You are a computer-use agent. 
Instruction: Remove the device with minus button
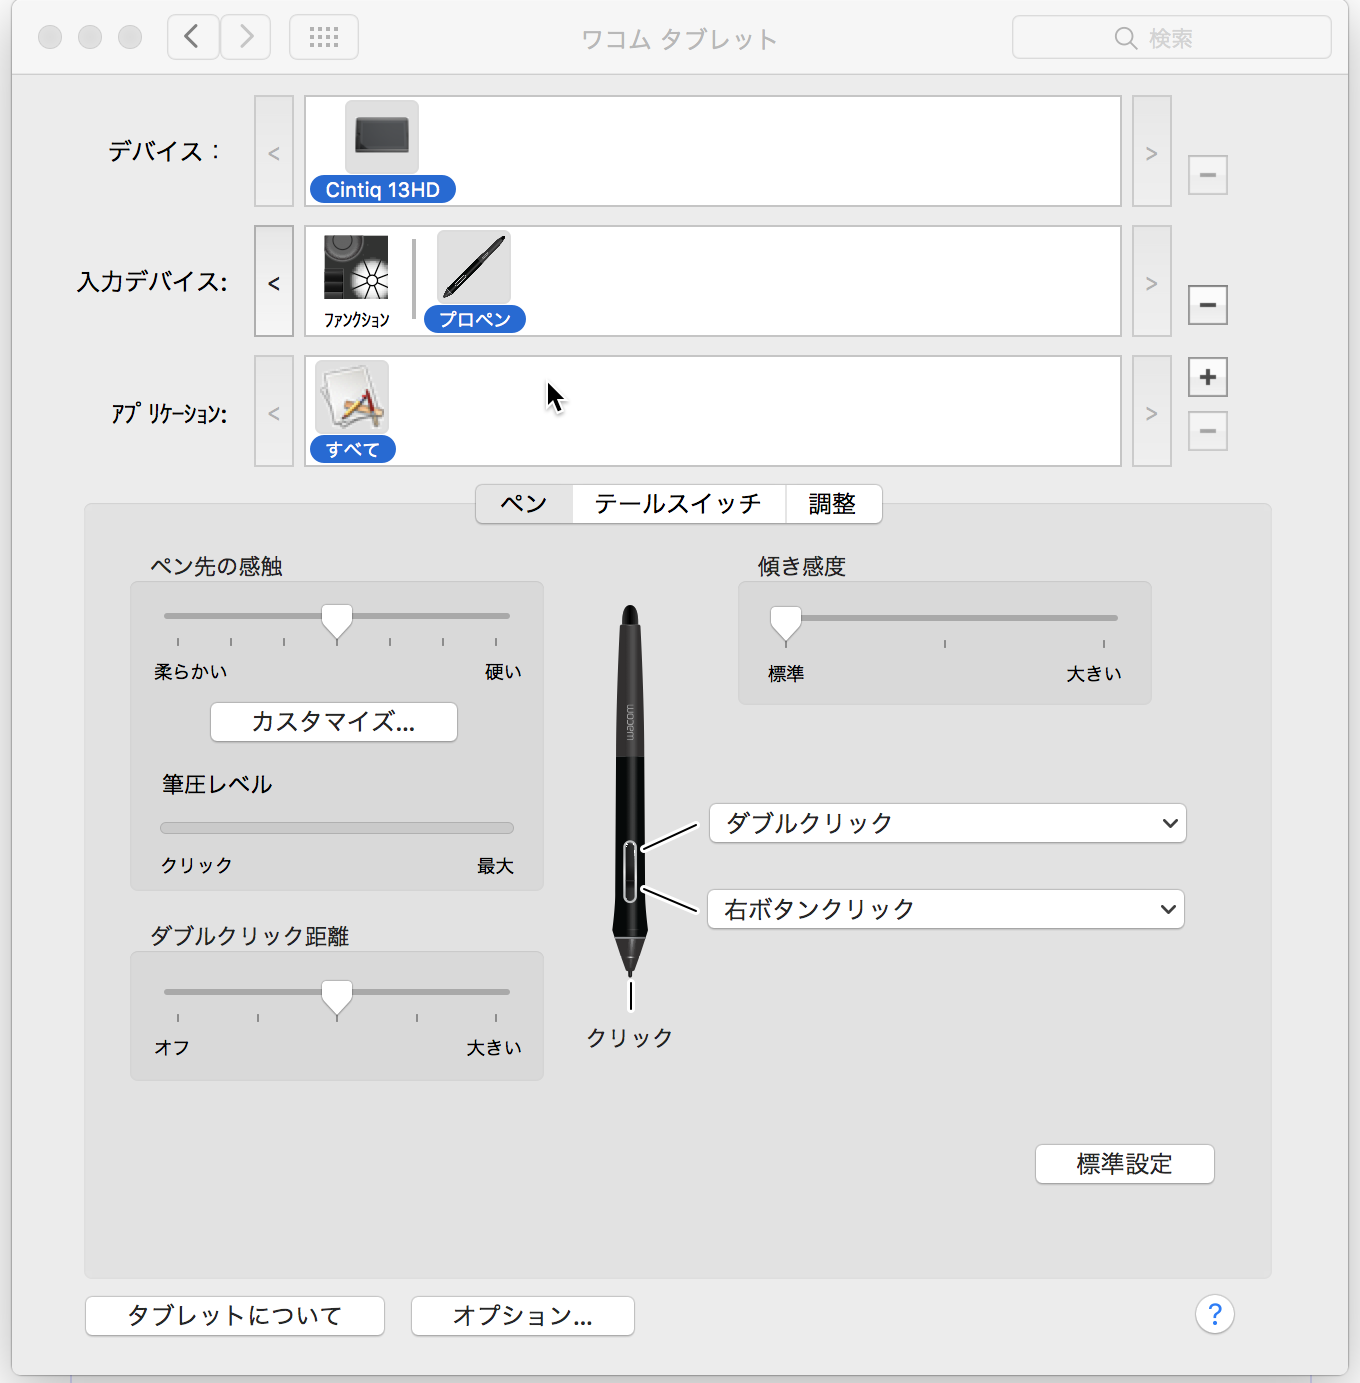click(x=1208, y=175)
